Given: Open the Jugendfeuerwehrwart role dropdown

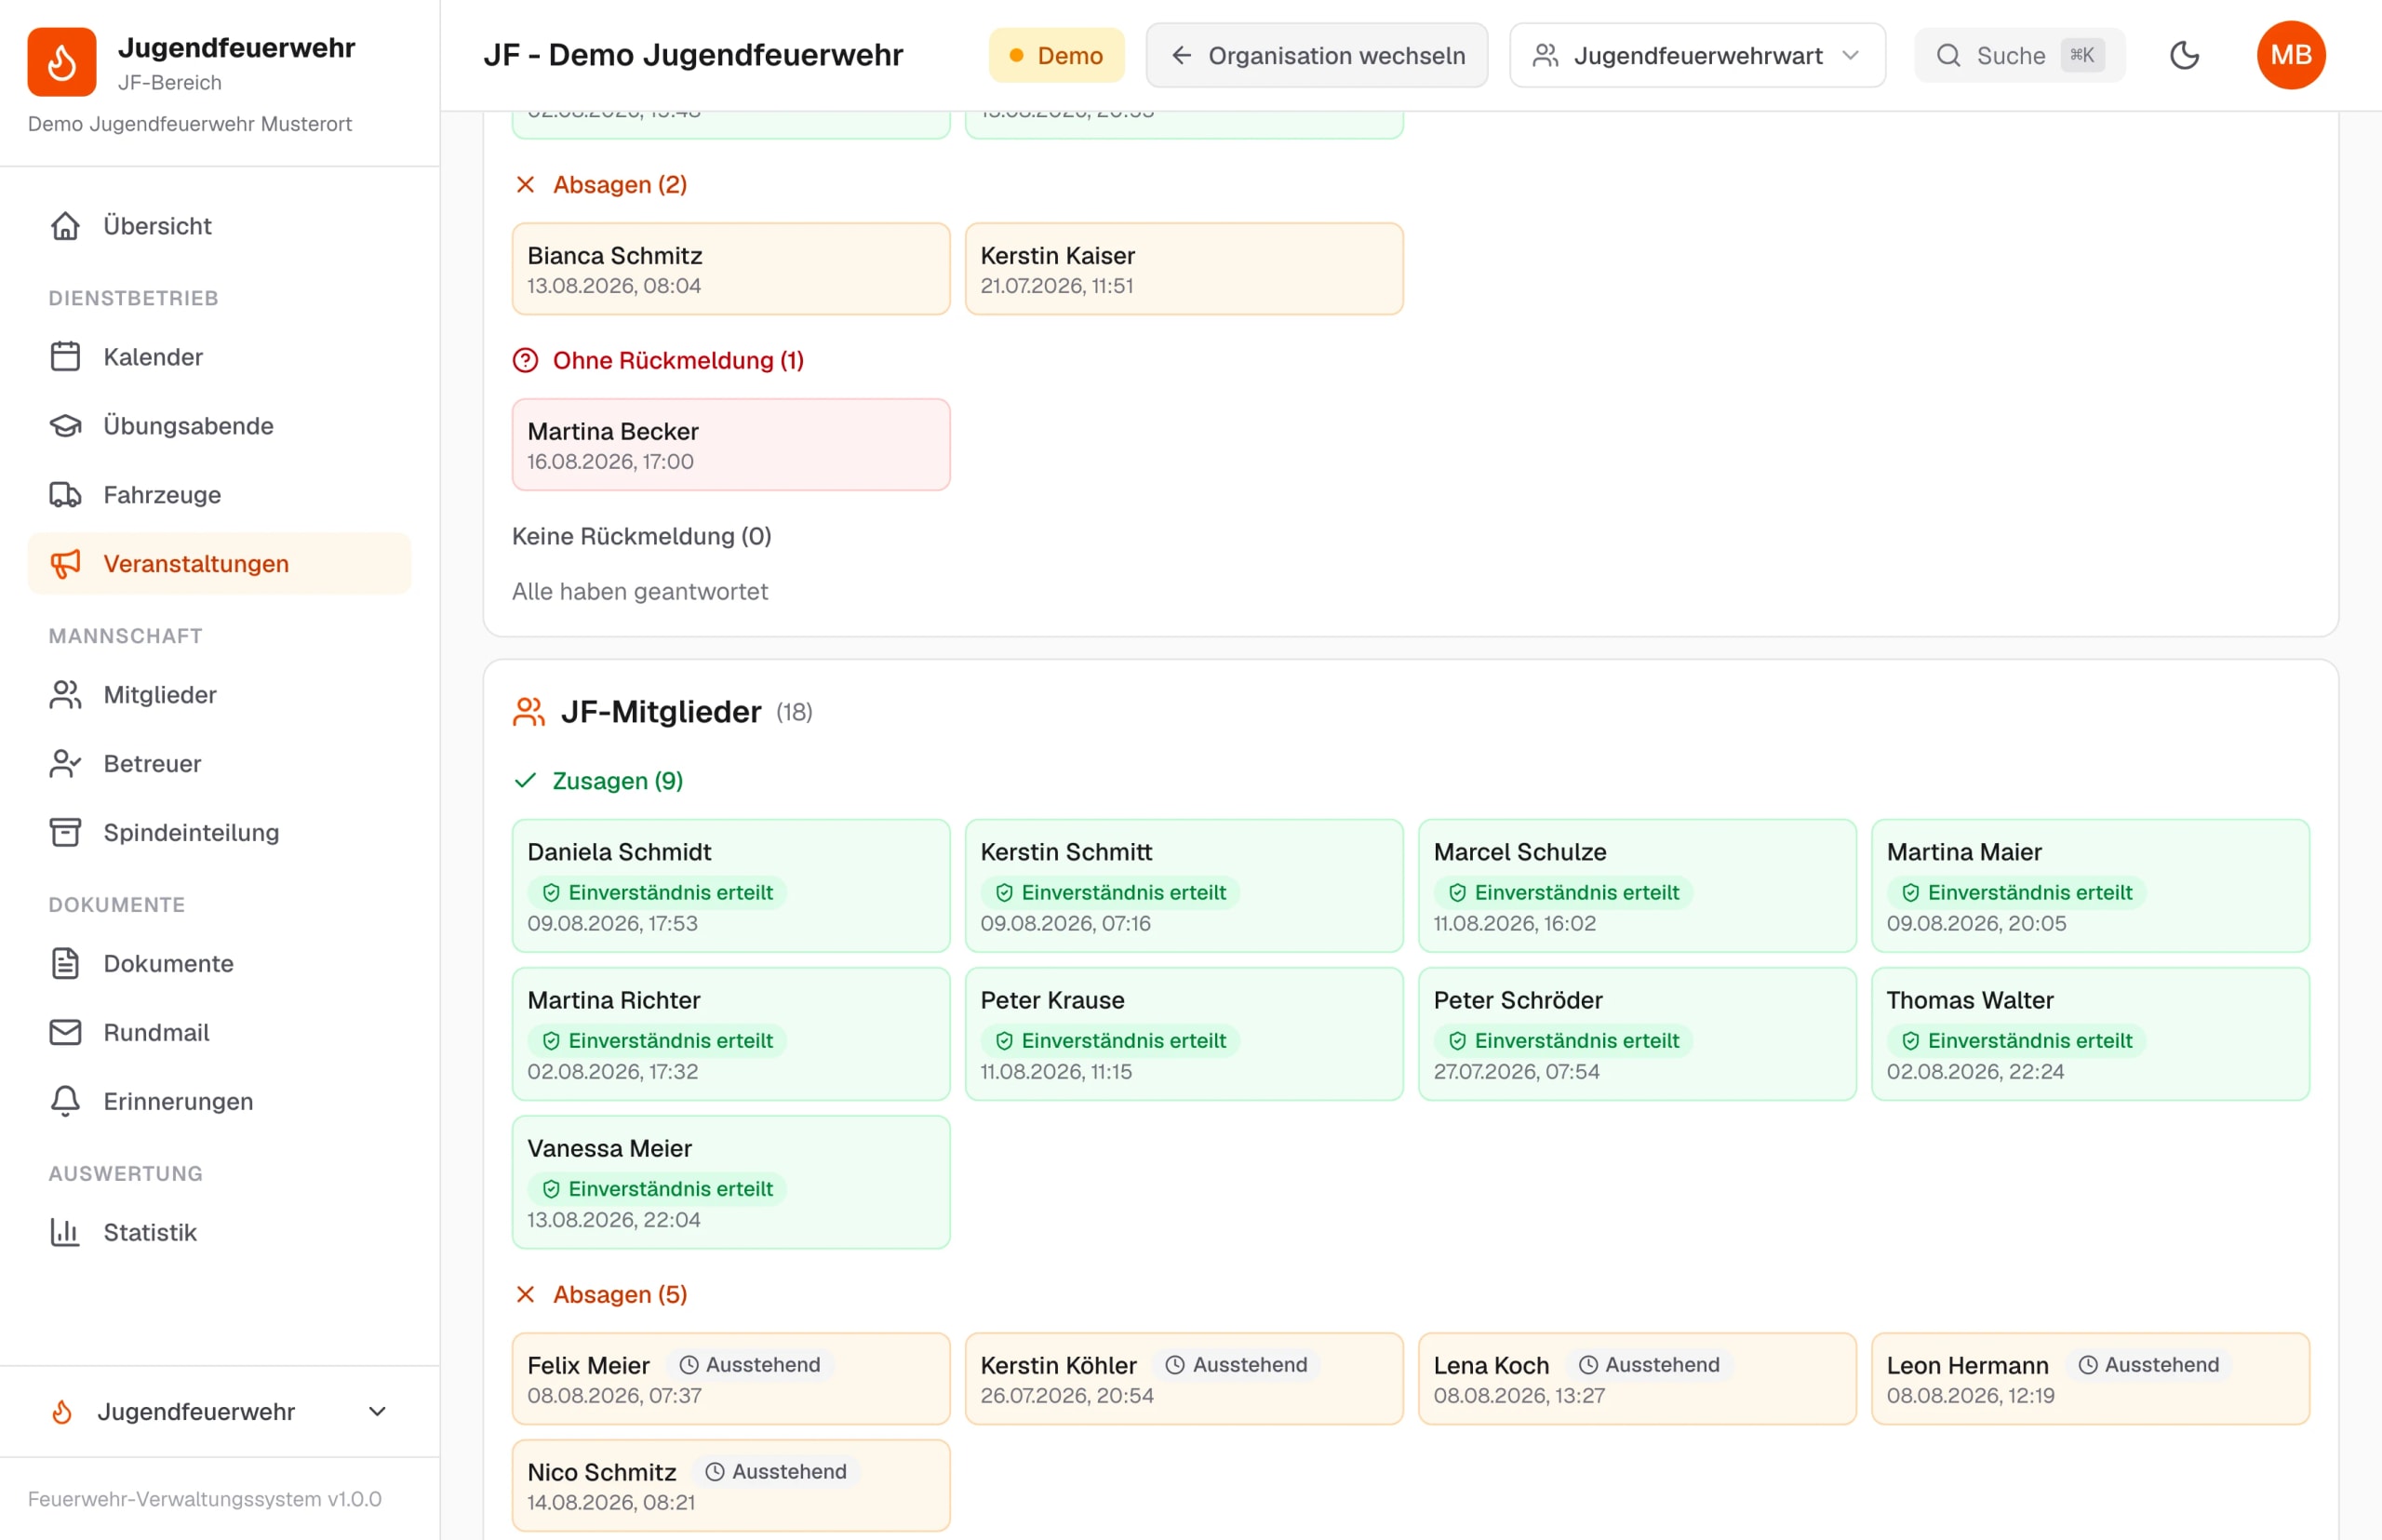Looking at the screenshot, I should 1697,55.
